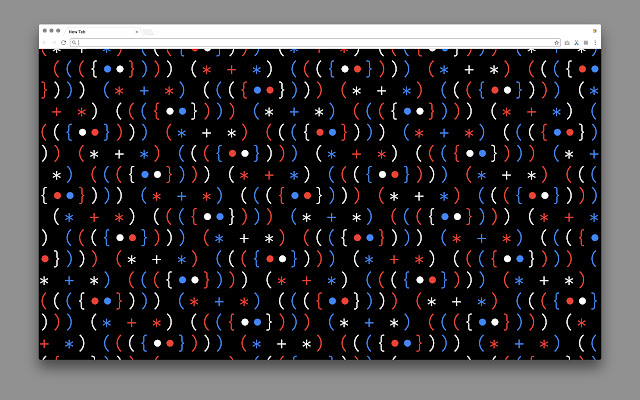The image size is (640, 400).
Task: Reload the page with the refresh icon
Action: pyautogui.click(x=63, y=42)
